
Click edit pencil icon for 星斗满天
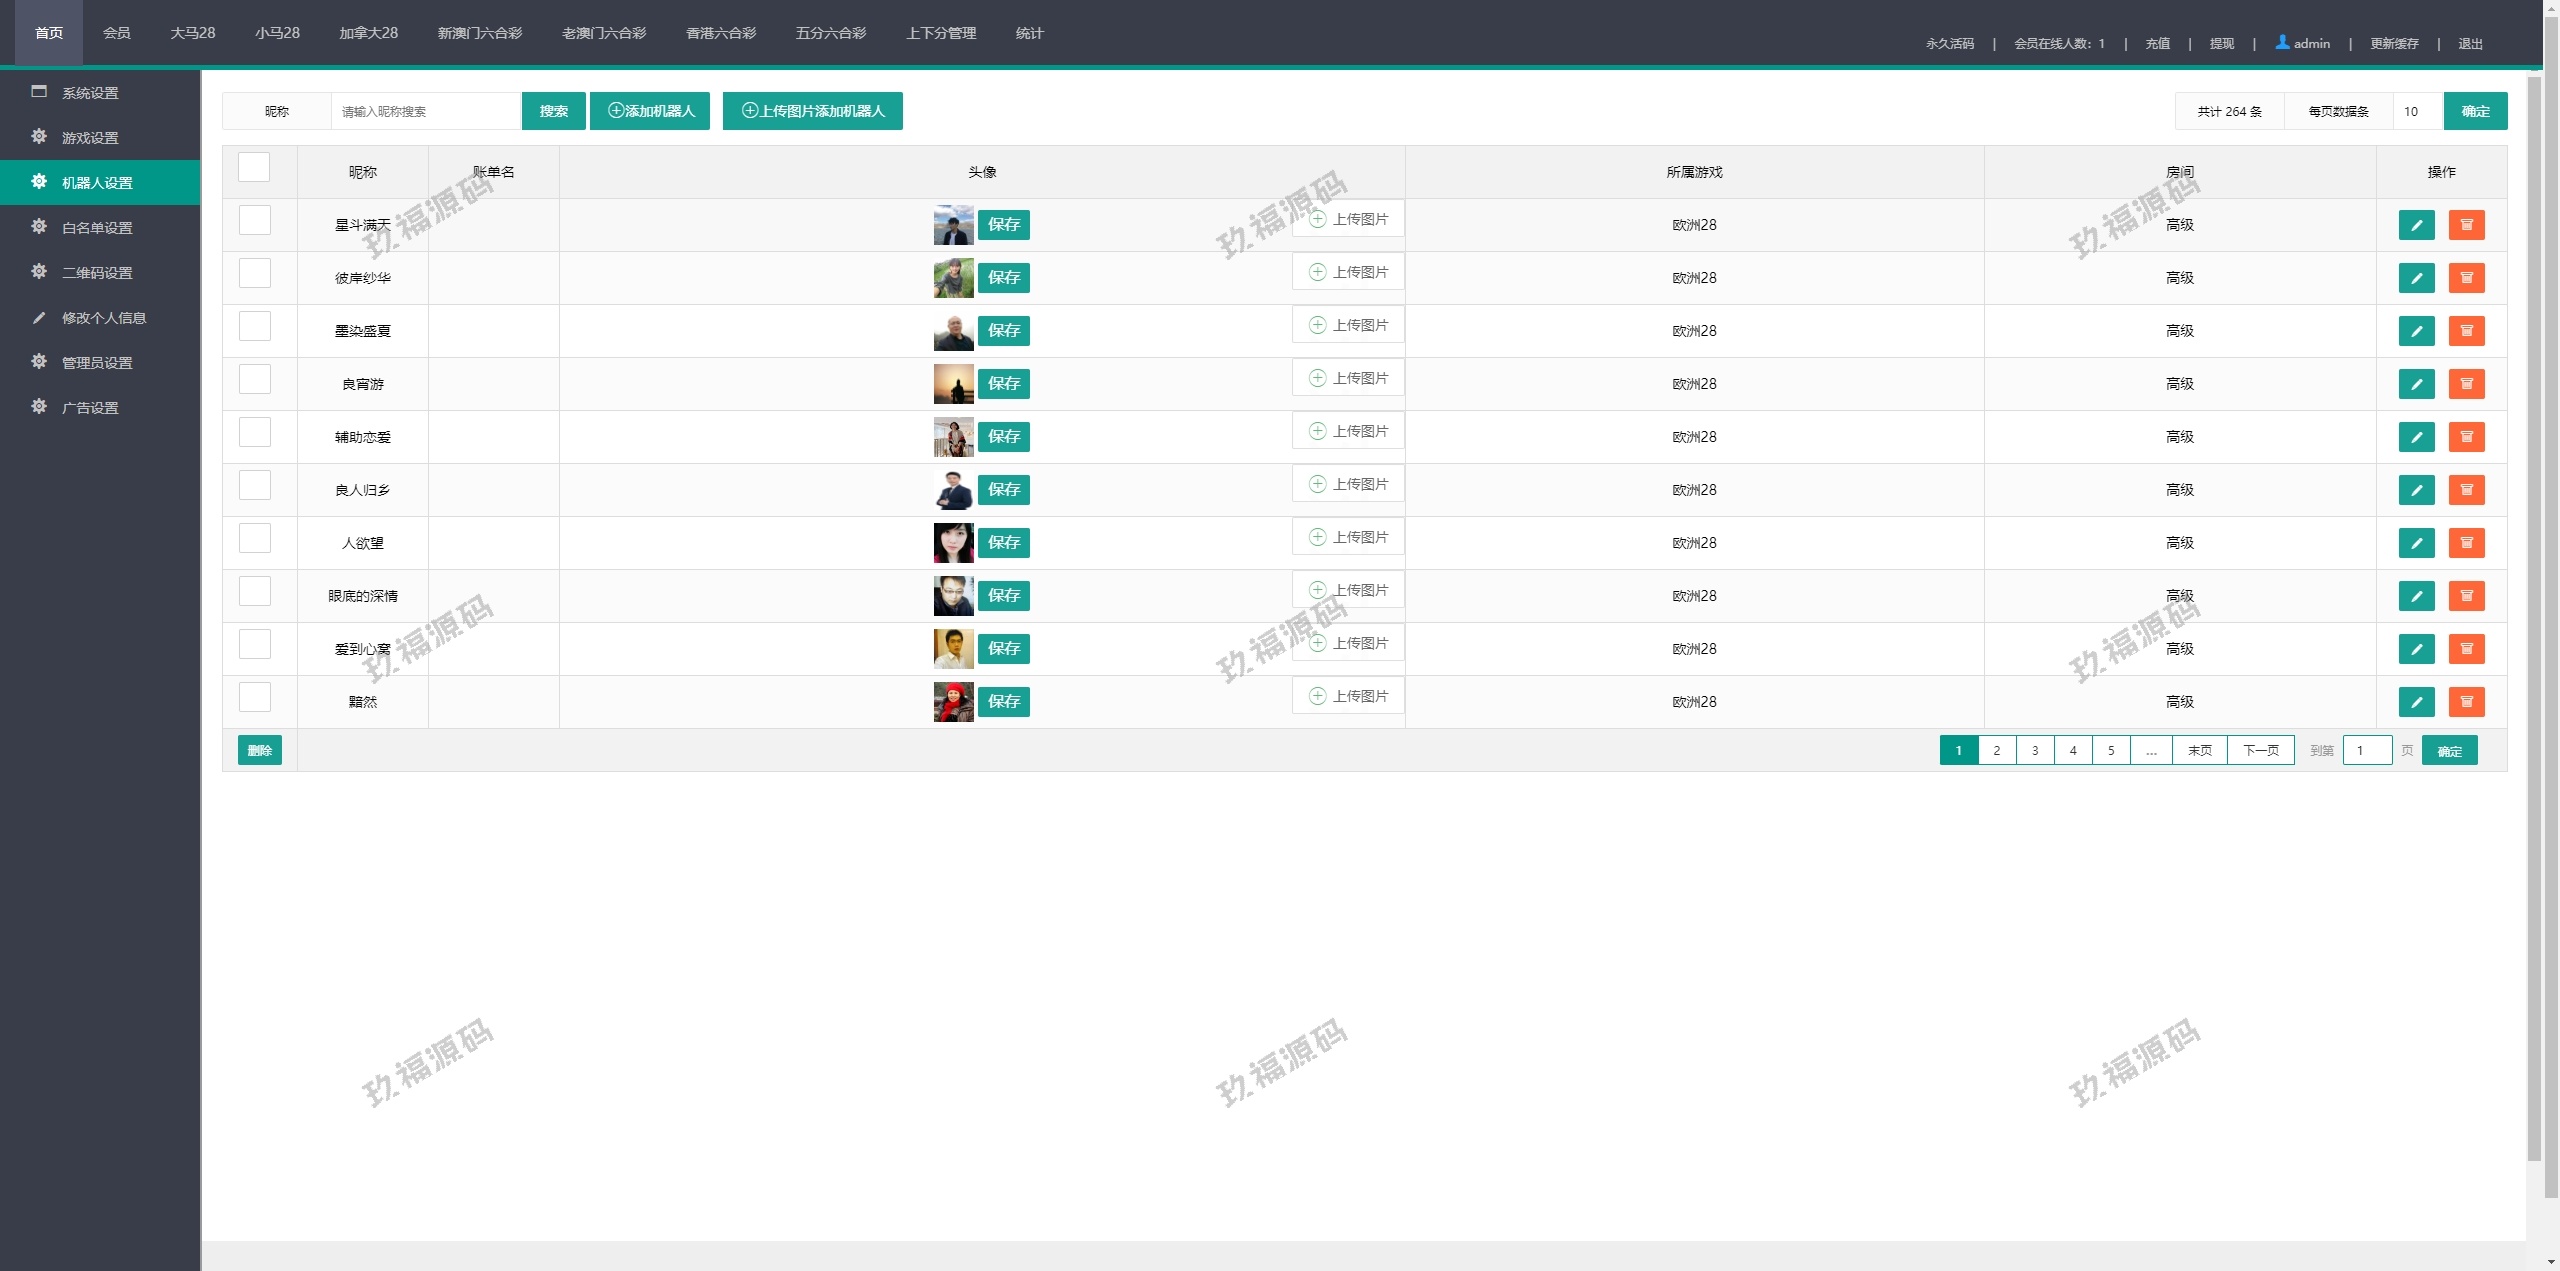(2416, 225)
